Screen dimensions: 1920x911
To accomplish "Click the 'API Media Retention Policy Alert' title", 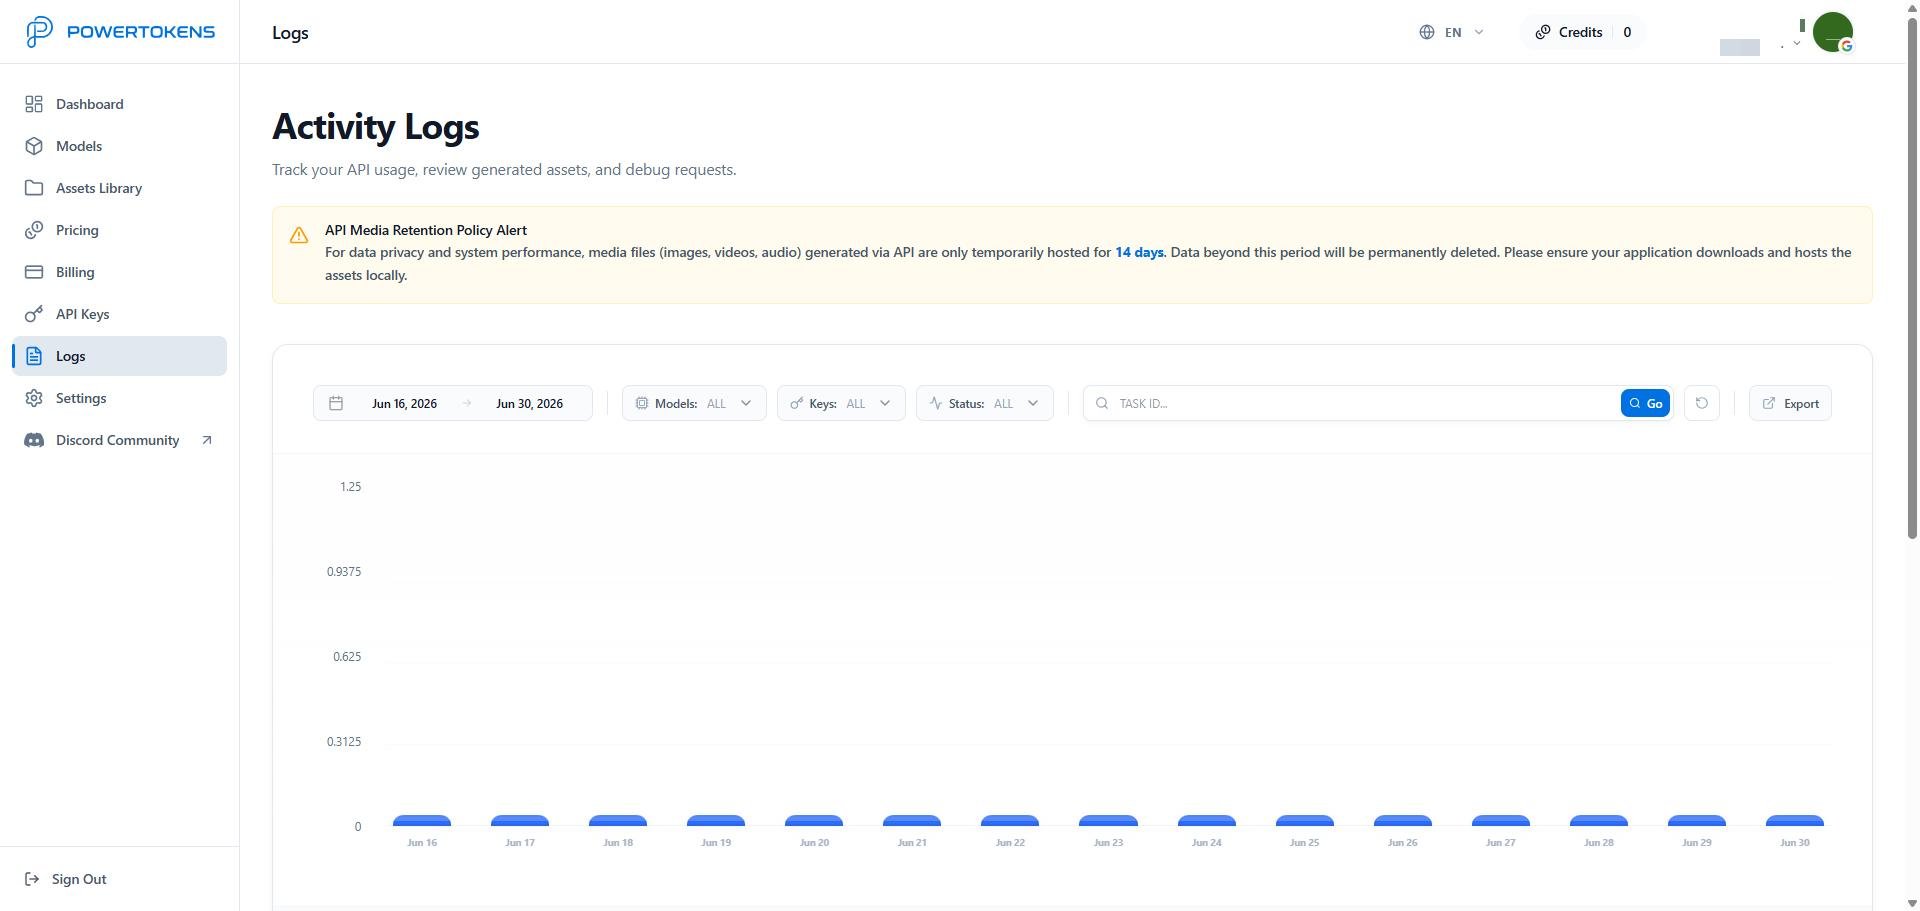I will pyautogui.click(x=426, y=230).
